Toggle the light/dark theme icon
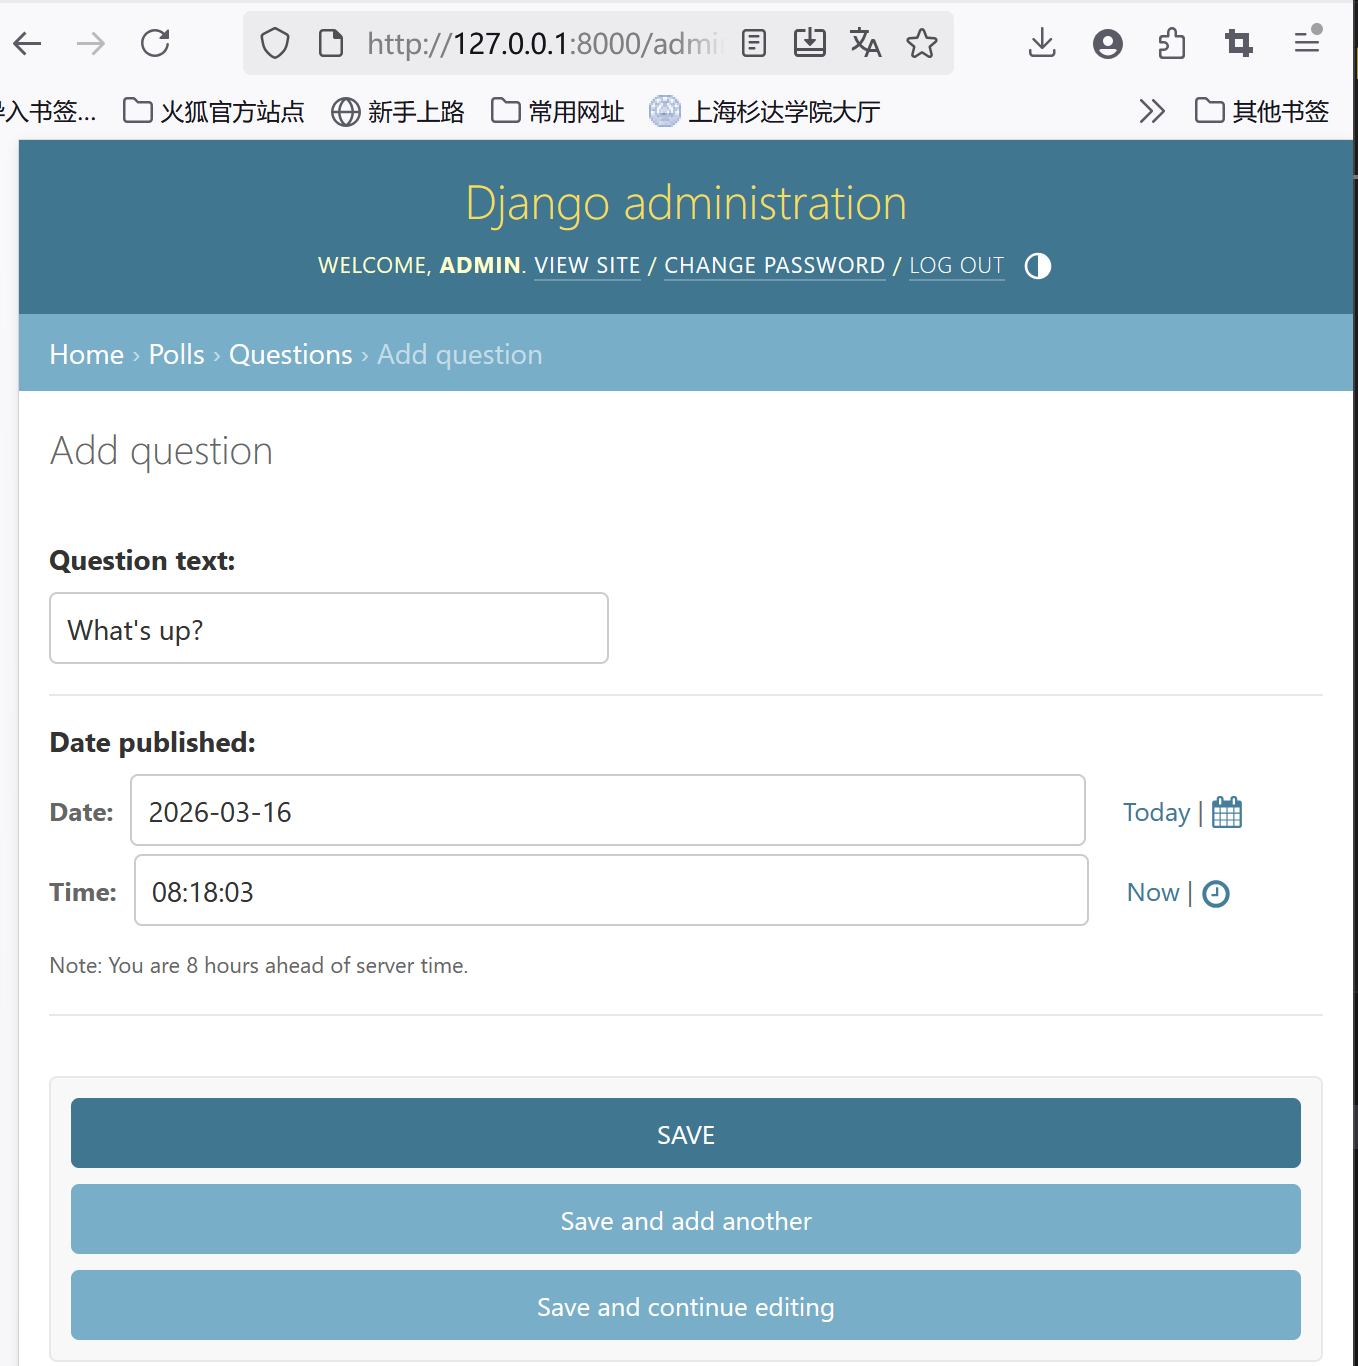The height and width of the screenshot is (1366, 1358). click(1038, 266)
